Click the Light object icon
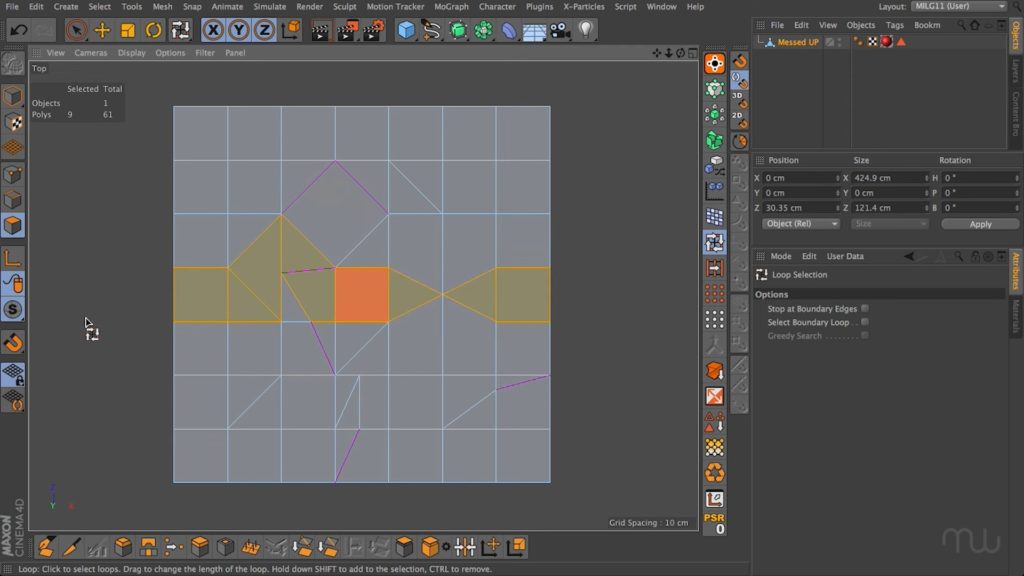 [586, 30]
